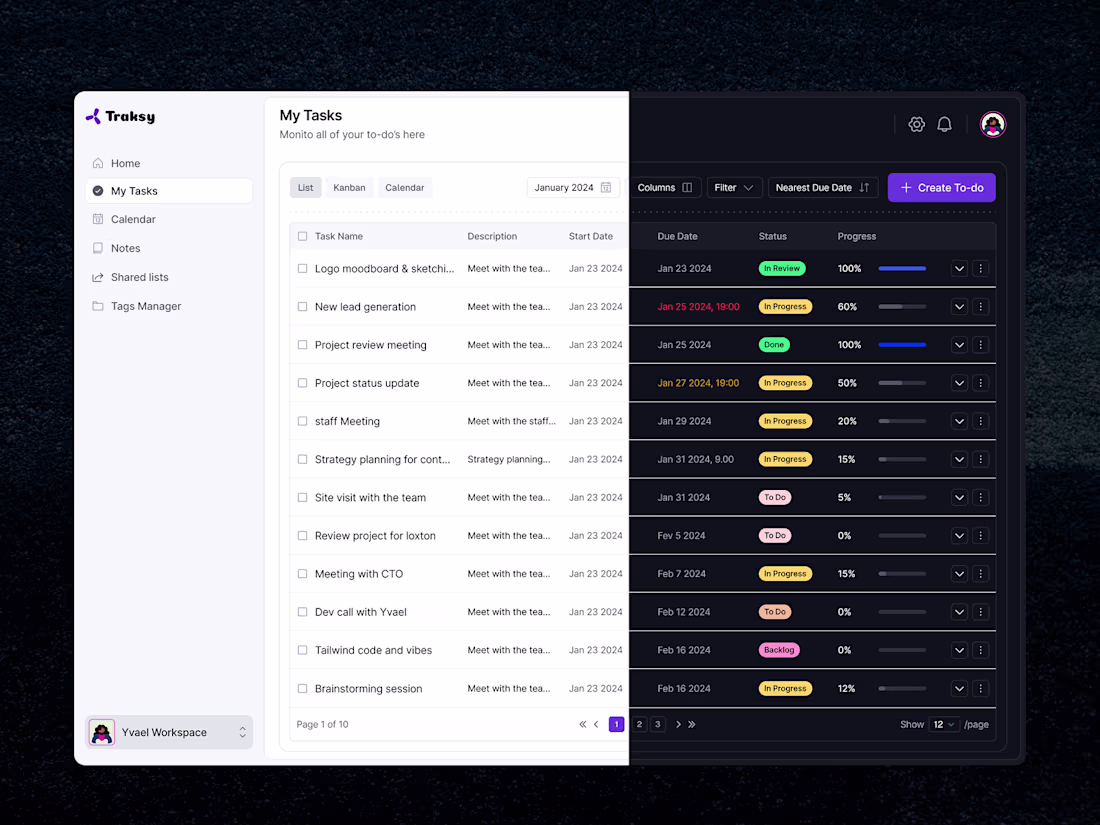Check the select-all checkbox in the table header
The image size is (1100, 825).
302,236
